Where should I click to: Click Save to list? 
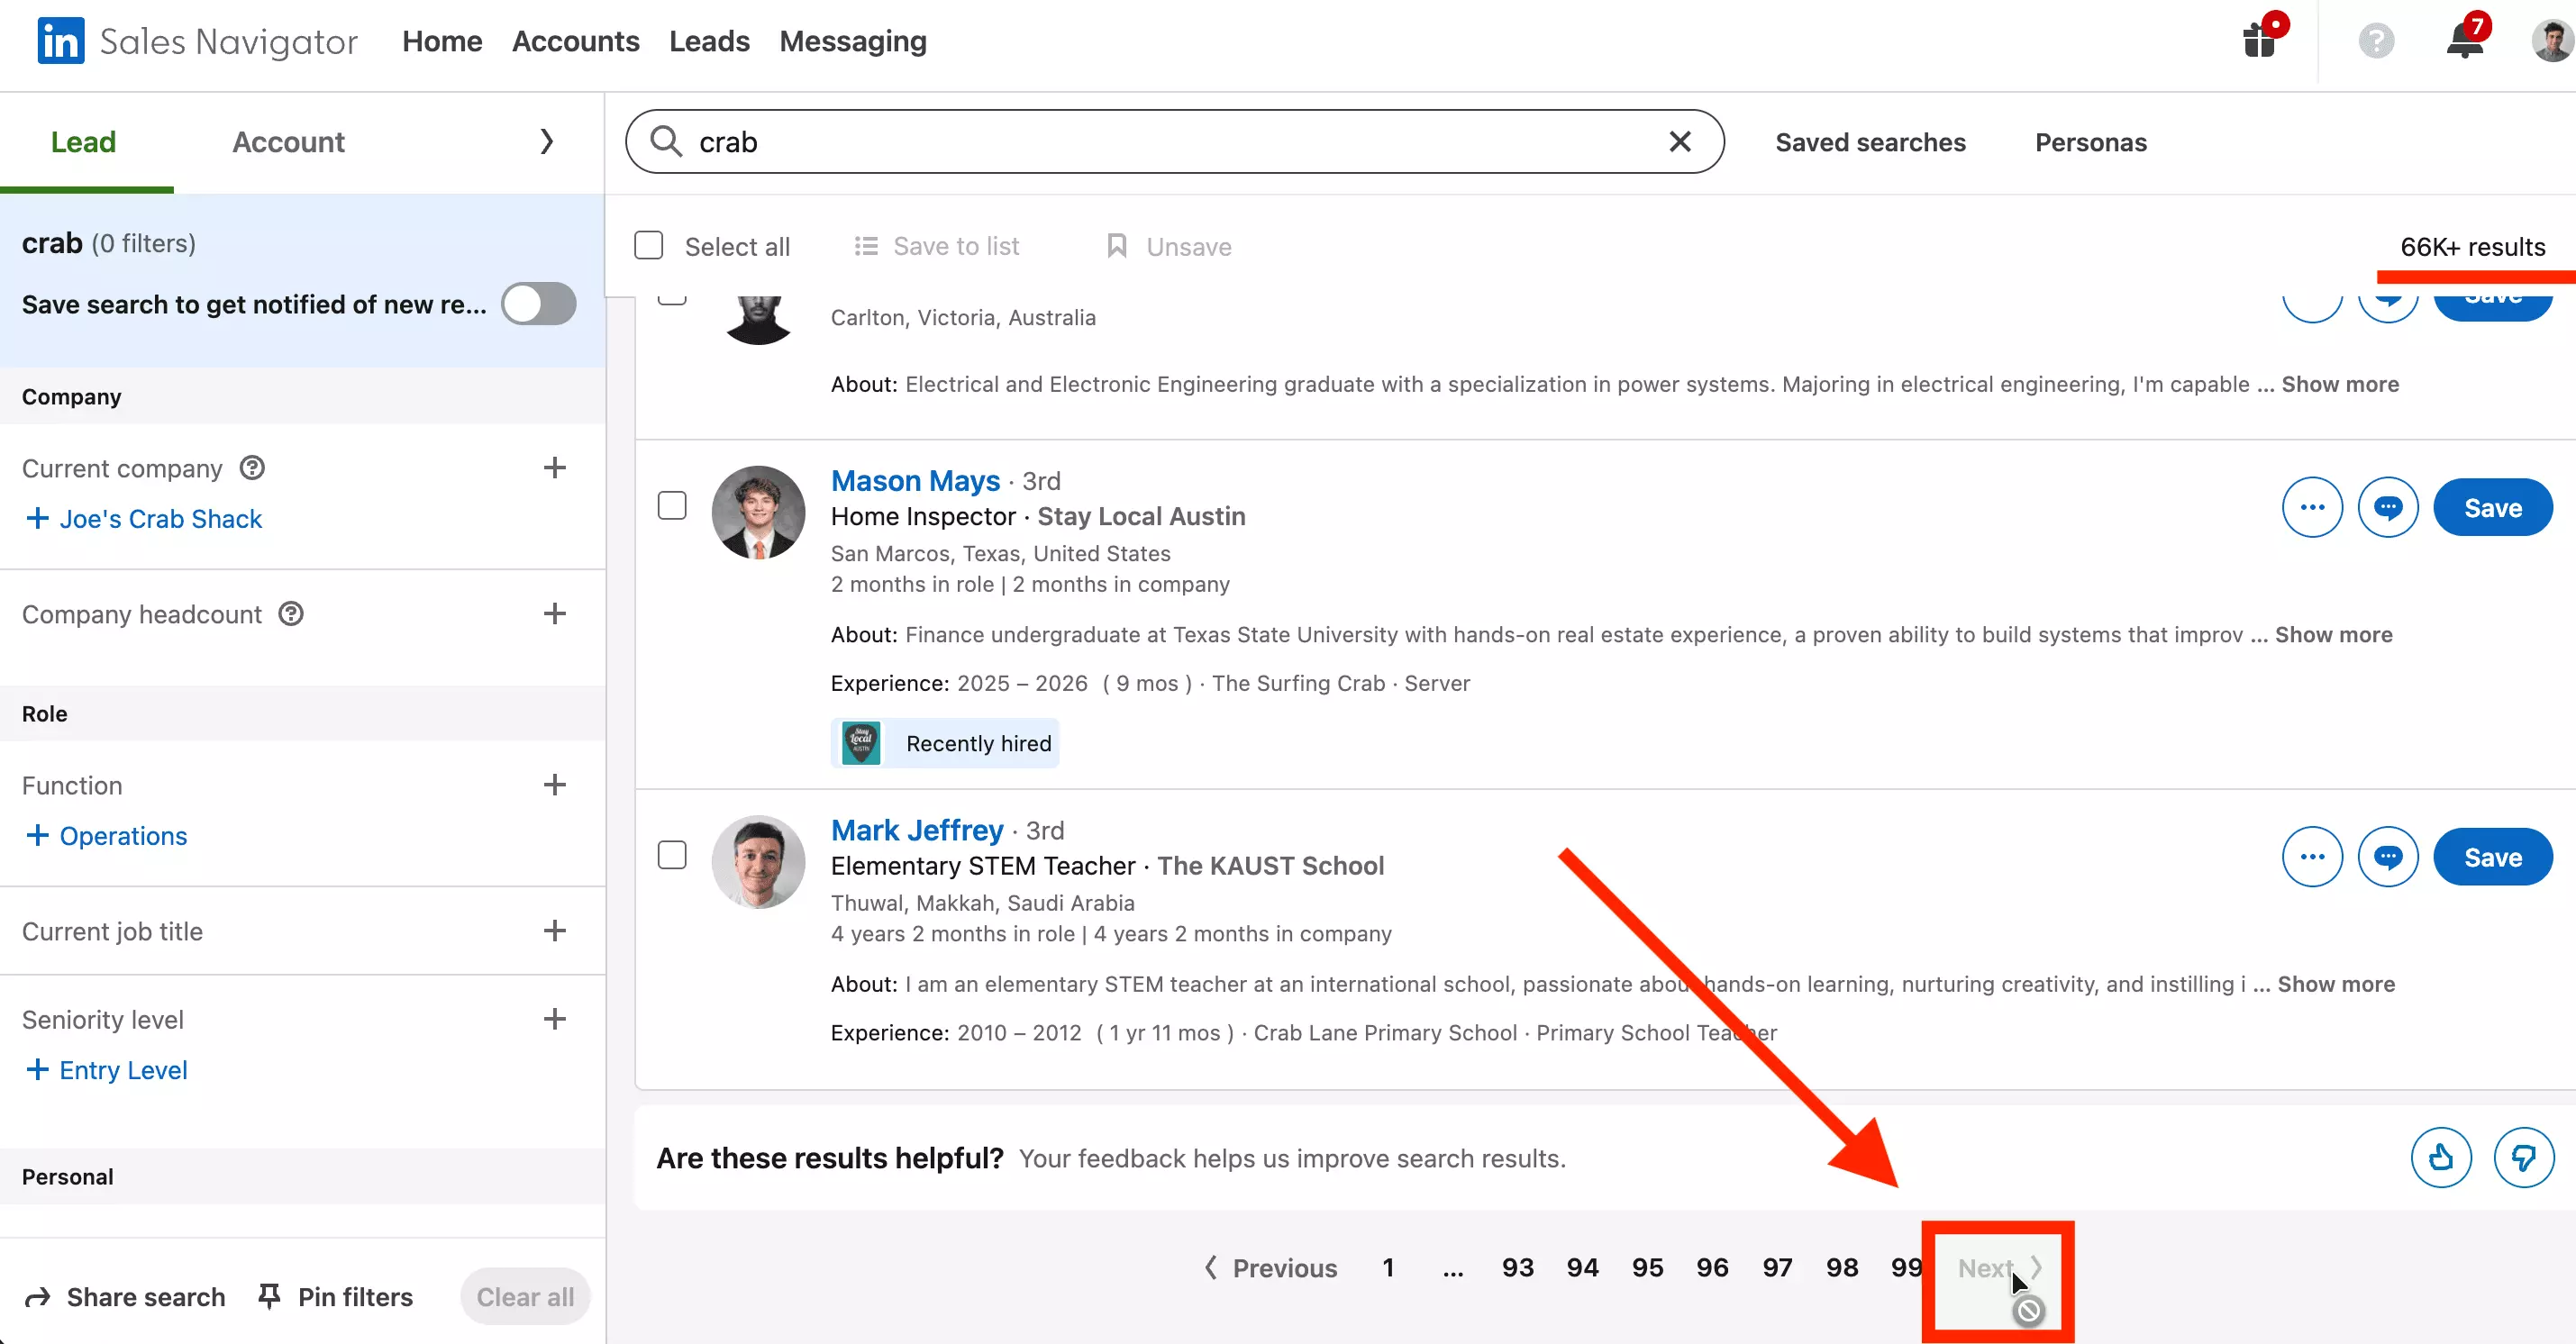[x=936, y=246]
